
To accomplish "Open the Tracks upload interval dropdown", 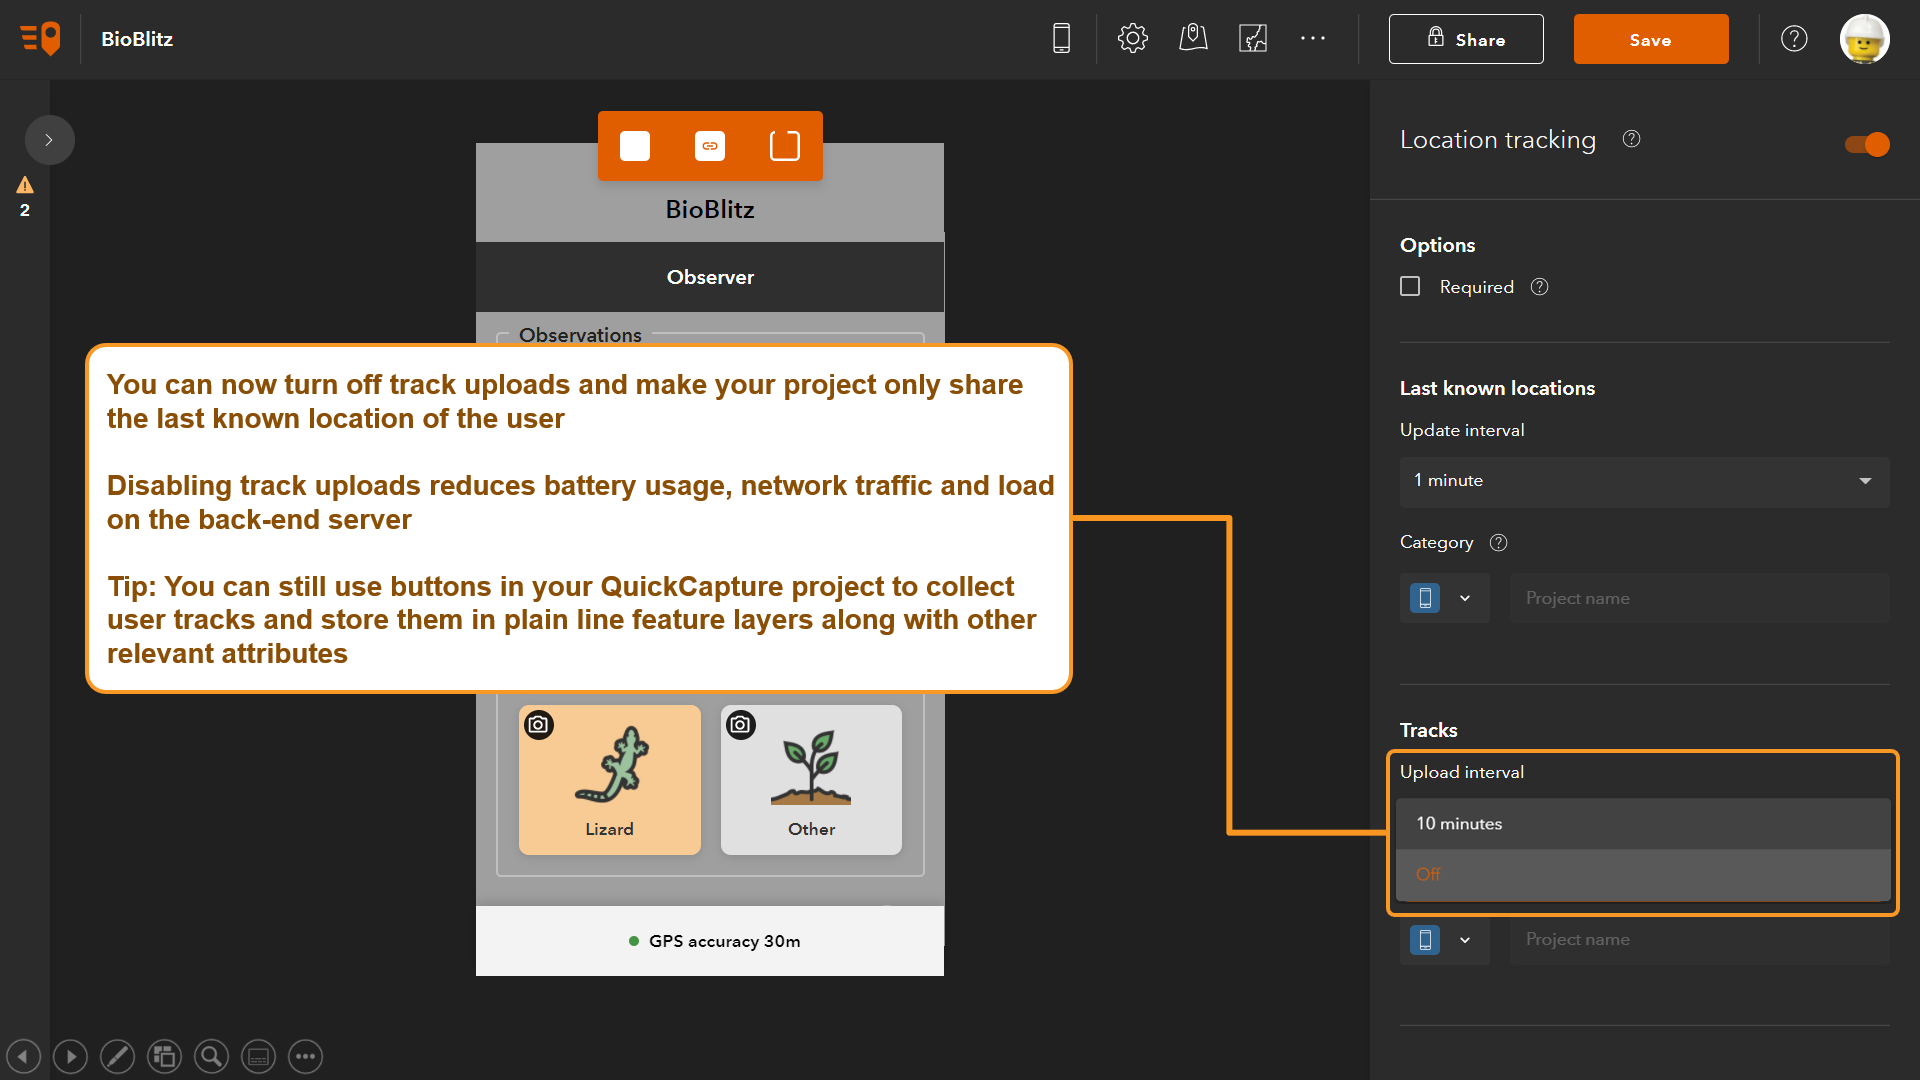I will 1642,823.
